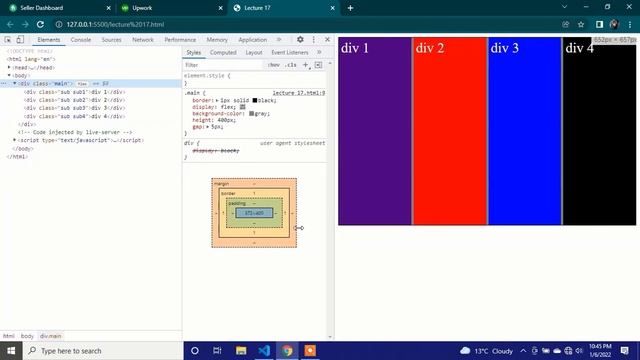Open the Chrome profile avatar
This screenshot has height=360, width=640.
coord(614,24)
